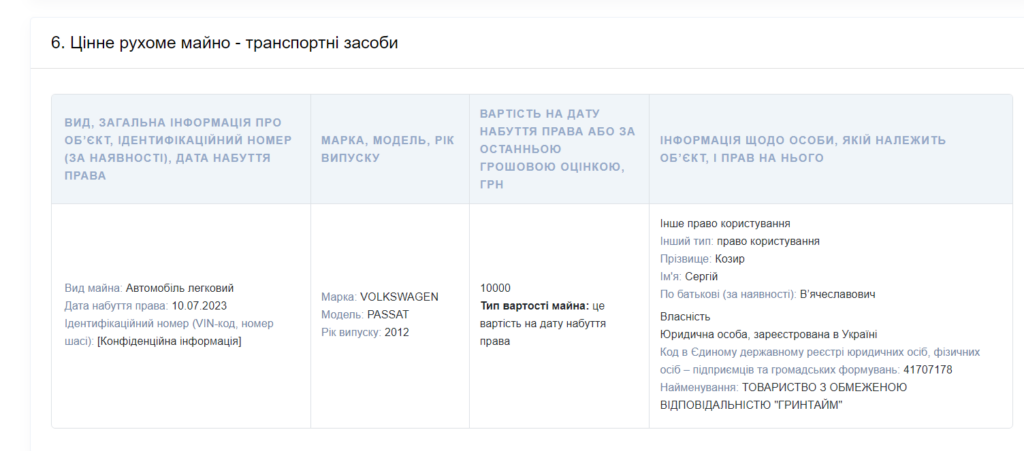Click the "[Конфіденційна інформація]" VIN value

coord(169,342)
